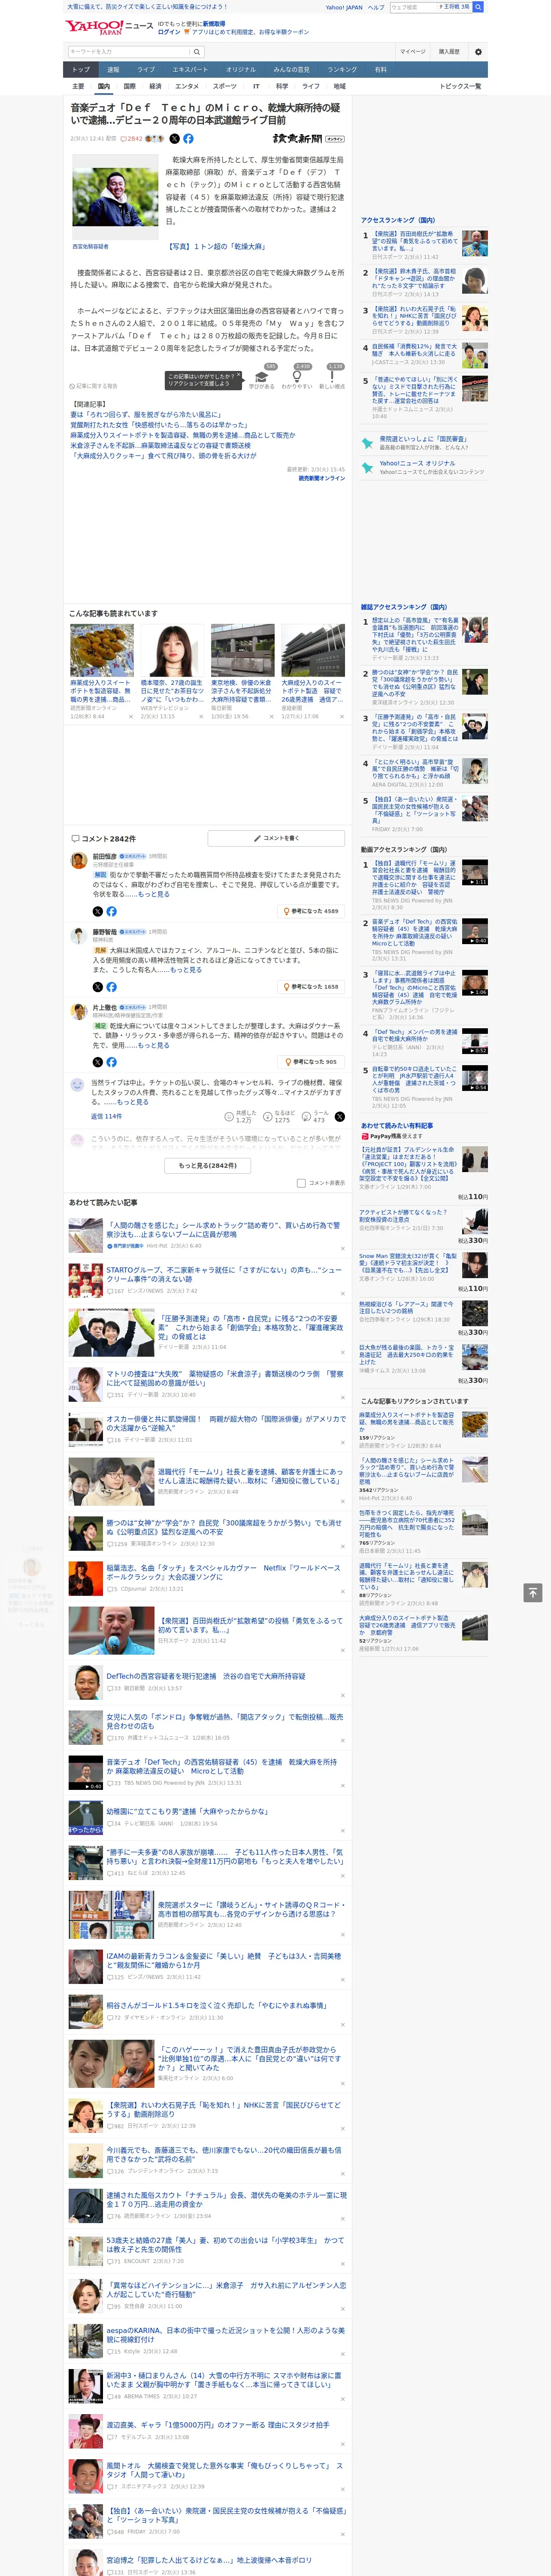
Task: Open 人間の醜さを感じた シール求めトラック article
Action: coord(223,1229)
